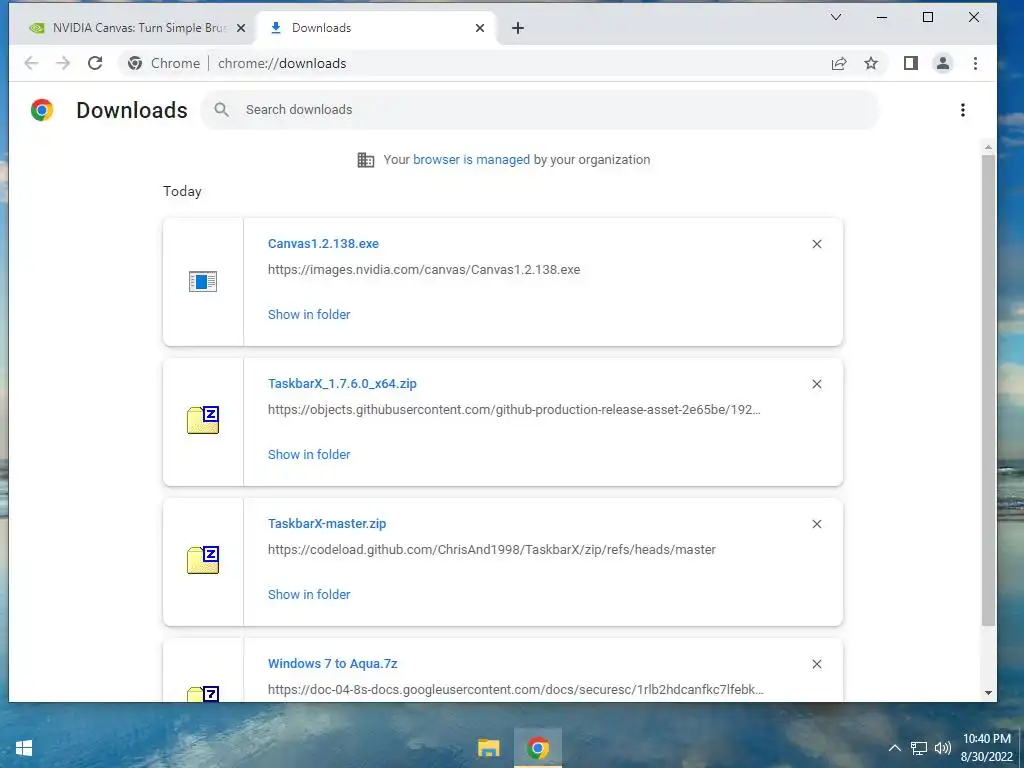
Task: Click the scrollbar down arrow
Action: pyautogui.click(x=988, y=692)
